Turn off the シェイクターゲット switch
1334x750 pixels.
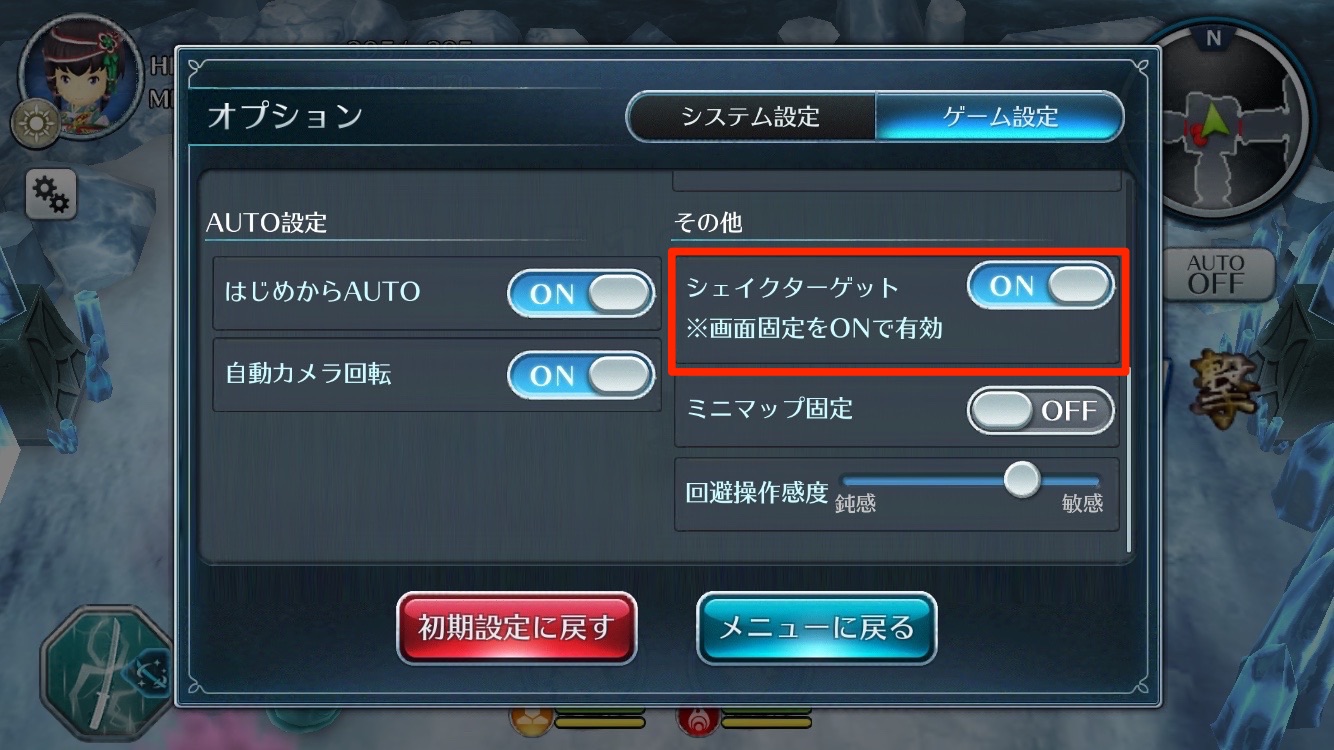tap(1041, 286)
